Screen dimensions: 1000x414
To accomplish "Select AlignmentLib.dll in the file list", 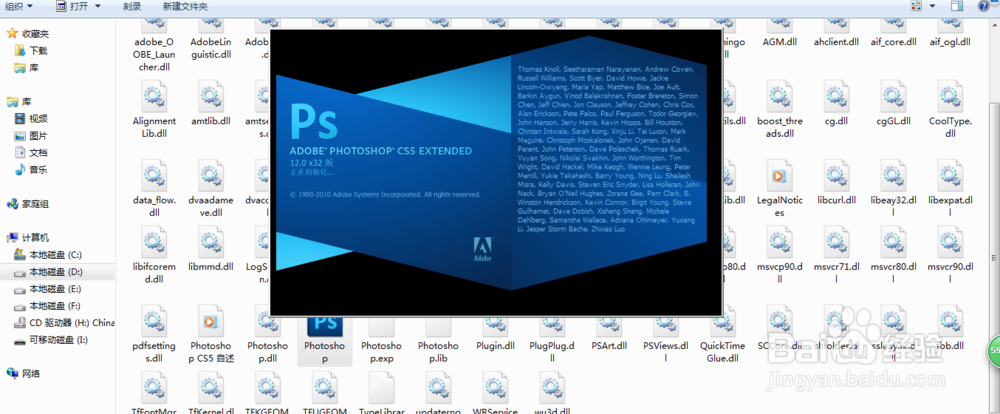I will [154, 110].
